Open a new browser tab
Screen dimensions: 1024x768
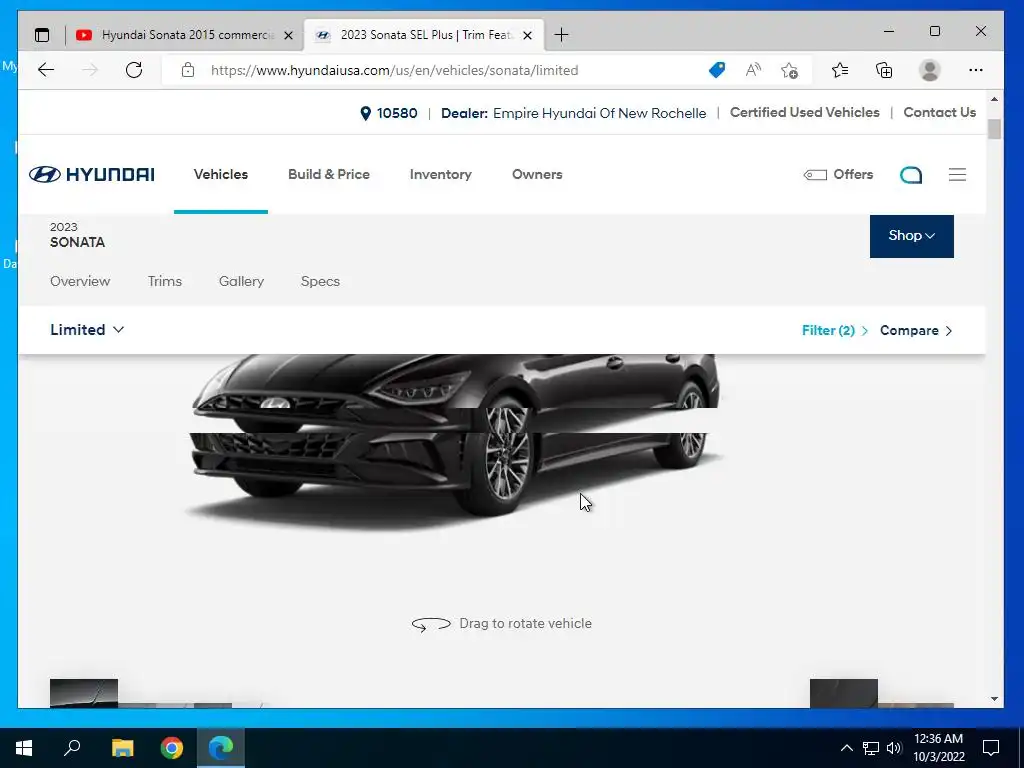point(561,35)
